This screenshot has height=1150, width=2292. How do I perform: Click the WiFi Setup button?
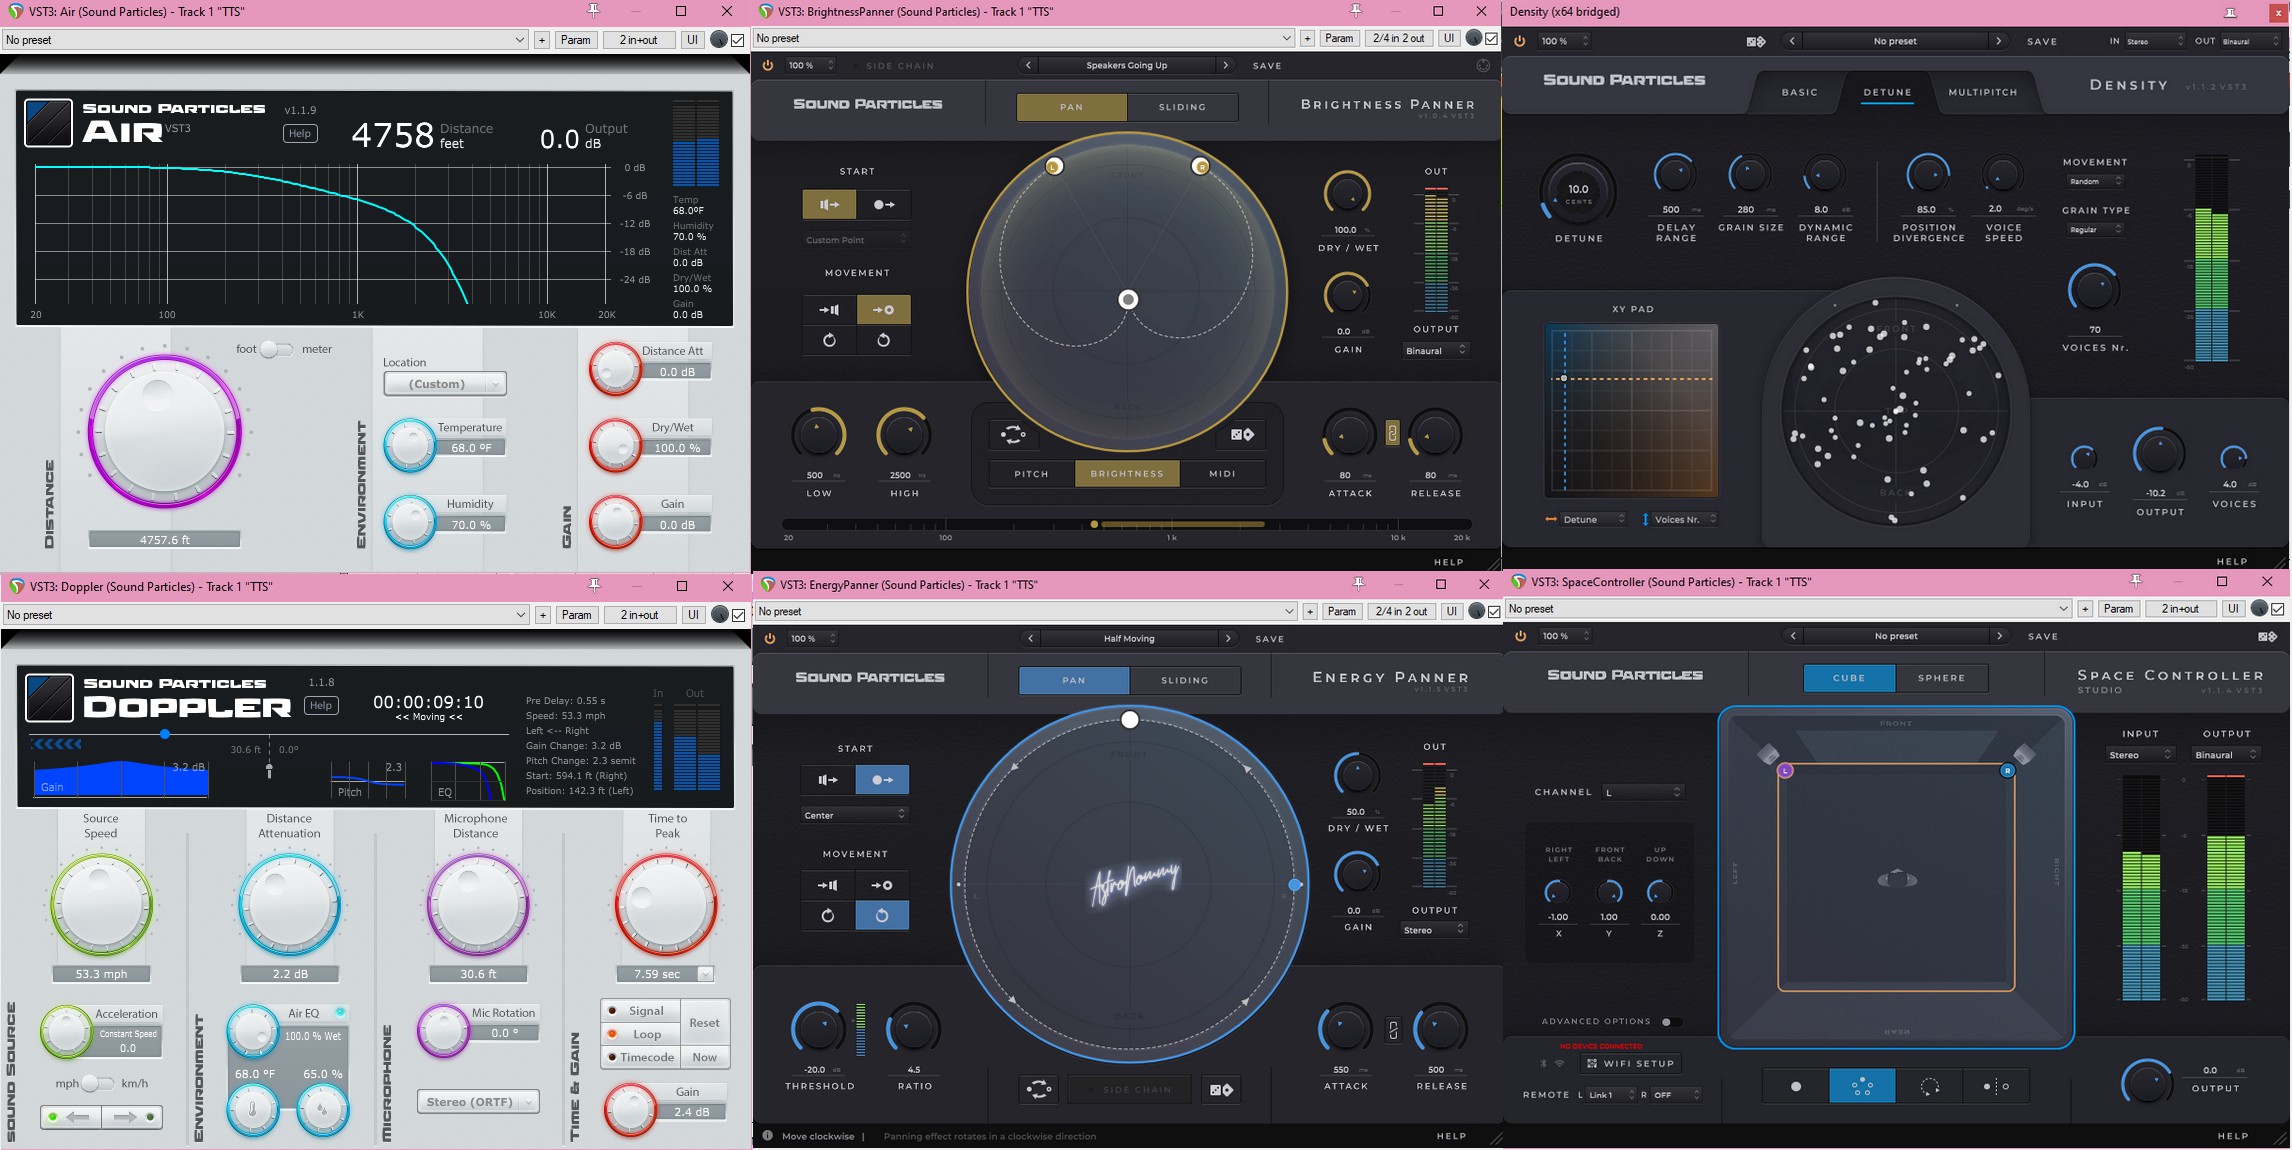(1630, 1063)
